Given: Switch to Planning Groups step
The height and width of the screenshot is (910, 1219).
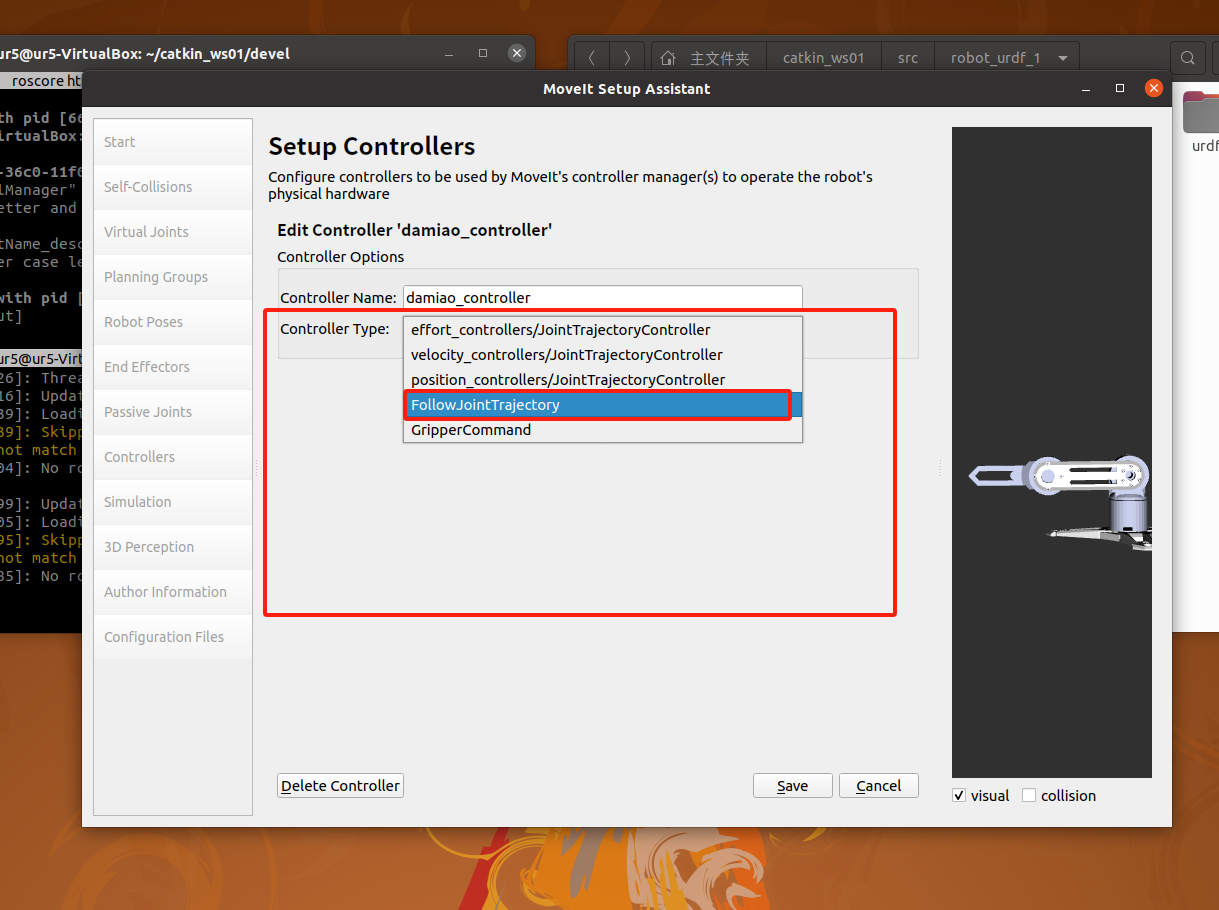Looking at the screenshot, I should click(x=172, y=277).
